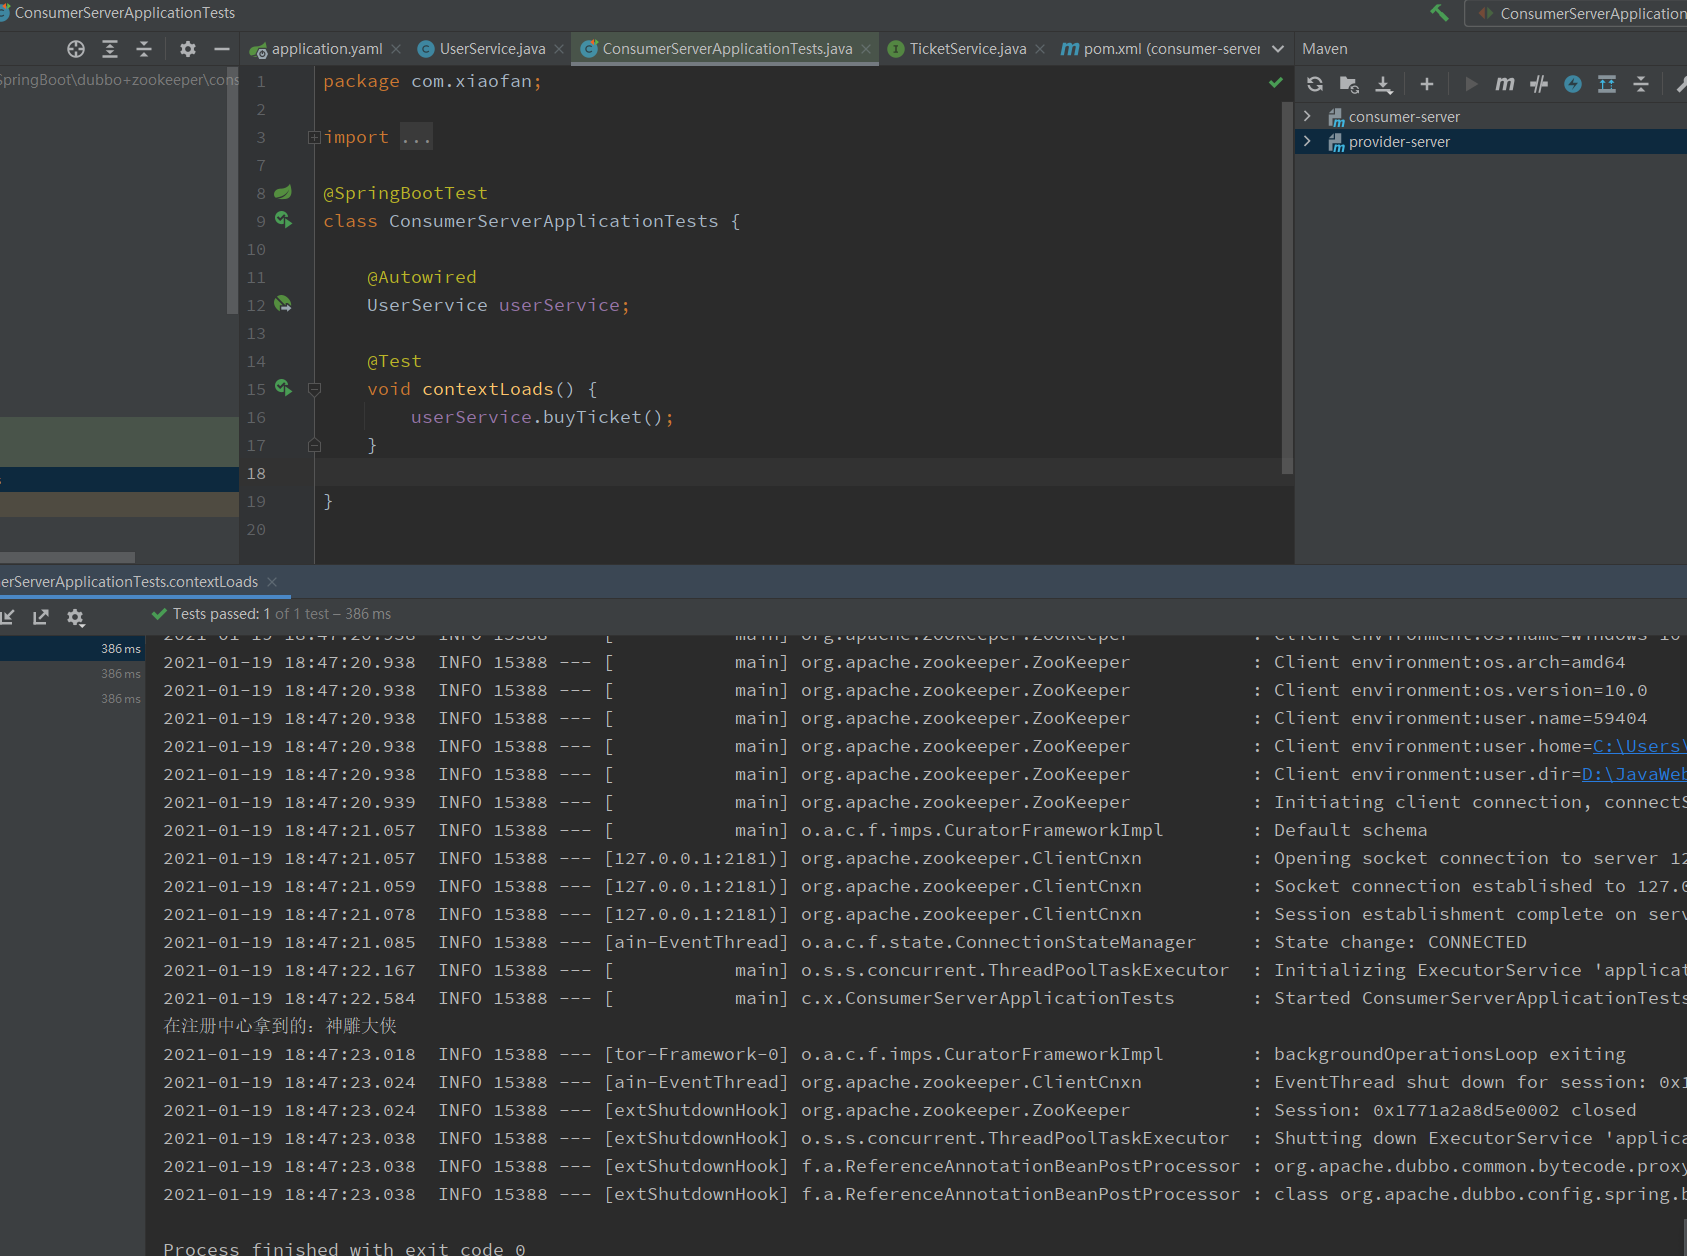The width and height of the screenshot is (1687, 1256).
Task: Toggle Maven Offline Mode blue icon
Action: pyautogui.click(x=1573, y=84)
